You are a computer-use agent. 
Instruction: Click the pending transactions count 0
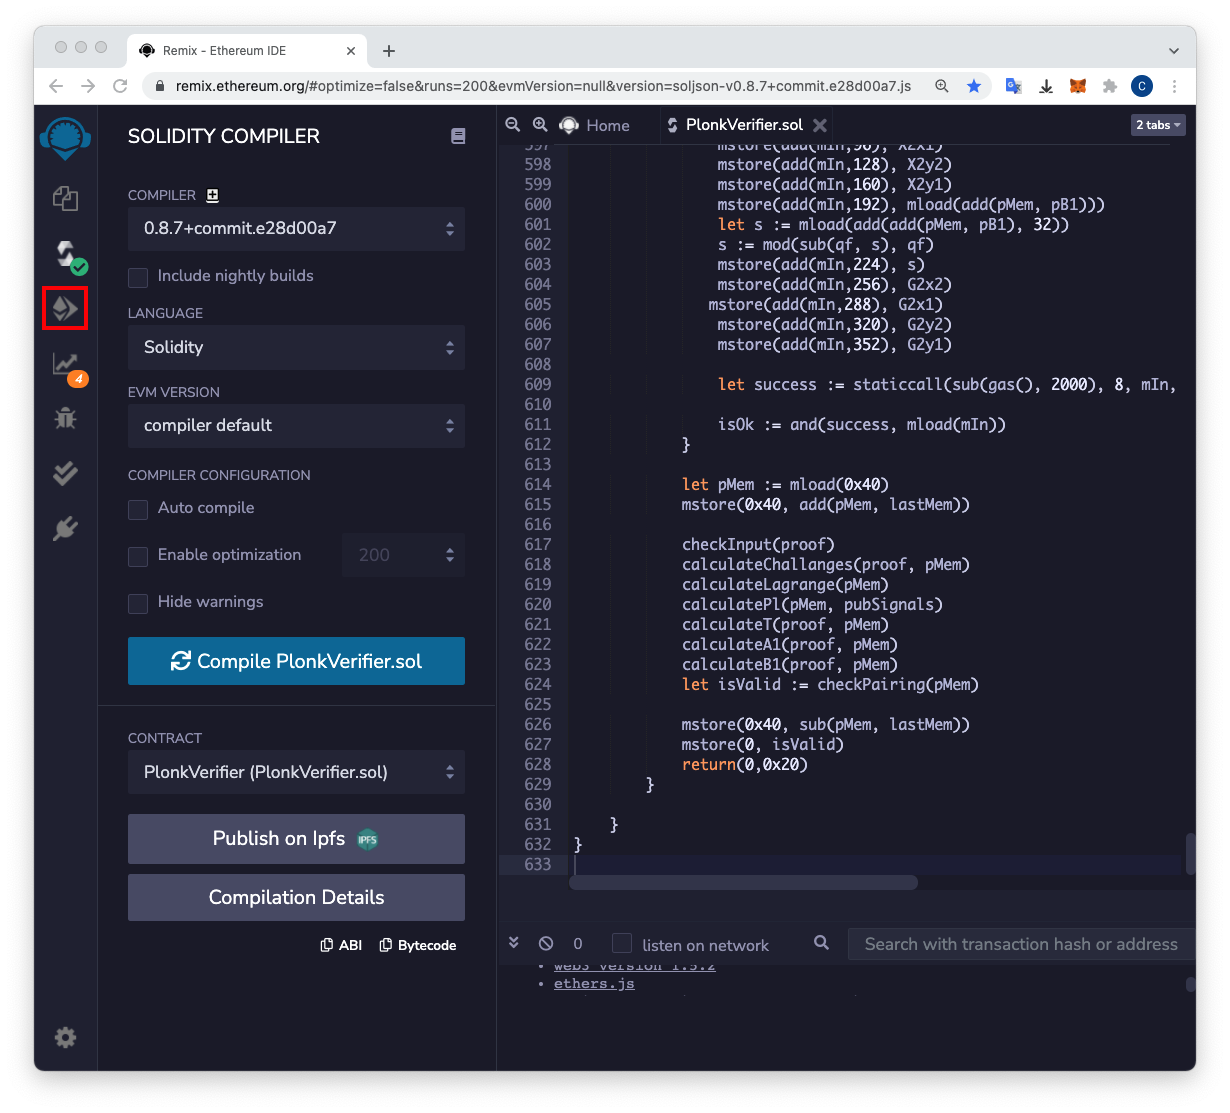(x=578, y=944)
